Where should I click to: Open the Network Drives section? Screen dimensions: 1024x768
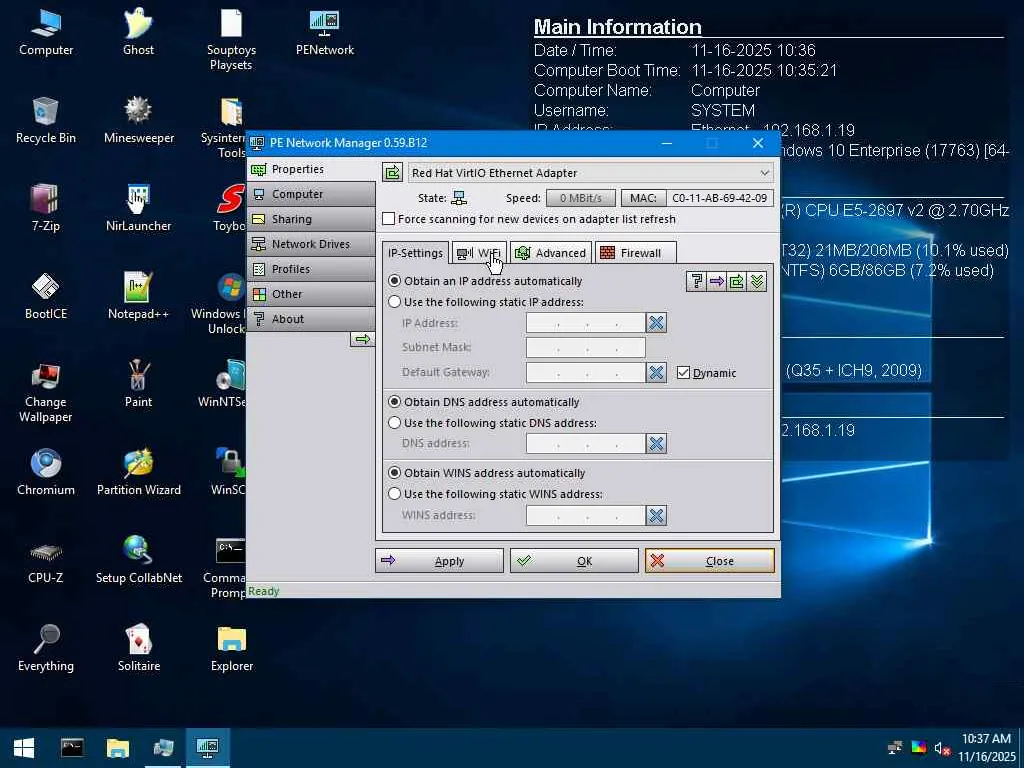pyautogui.click(x=312, y=244)
